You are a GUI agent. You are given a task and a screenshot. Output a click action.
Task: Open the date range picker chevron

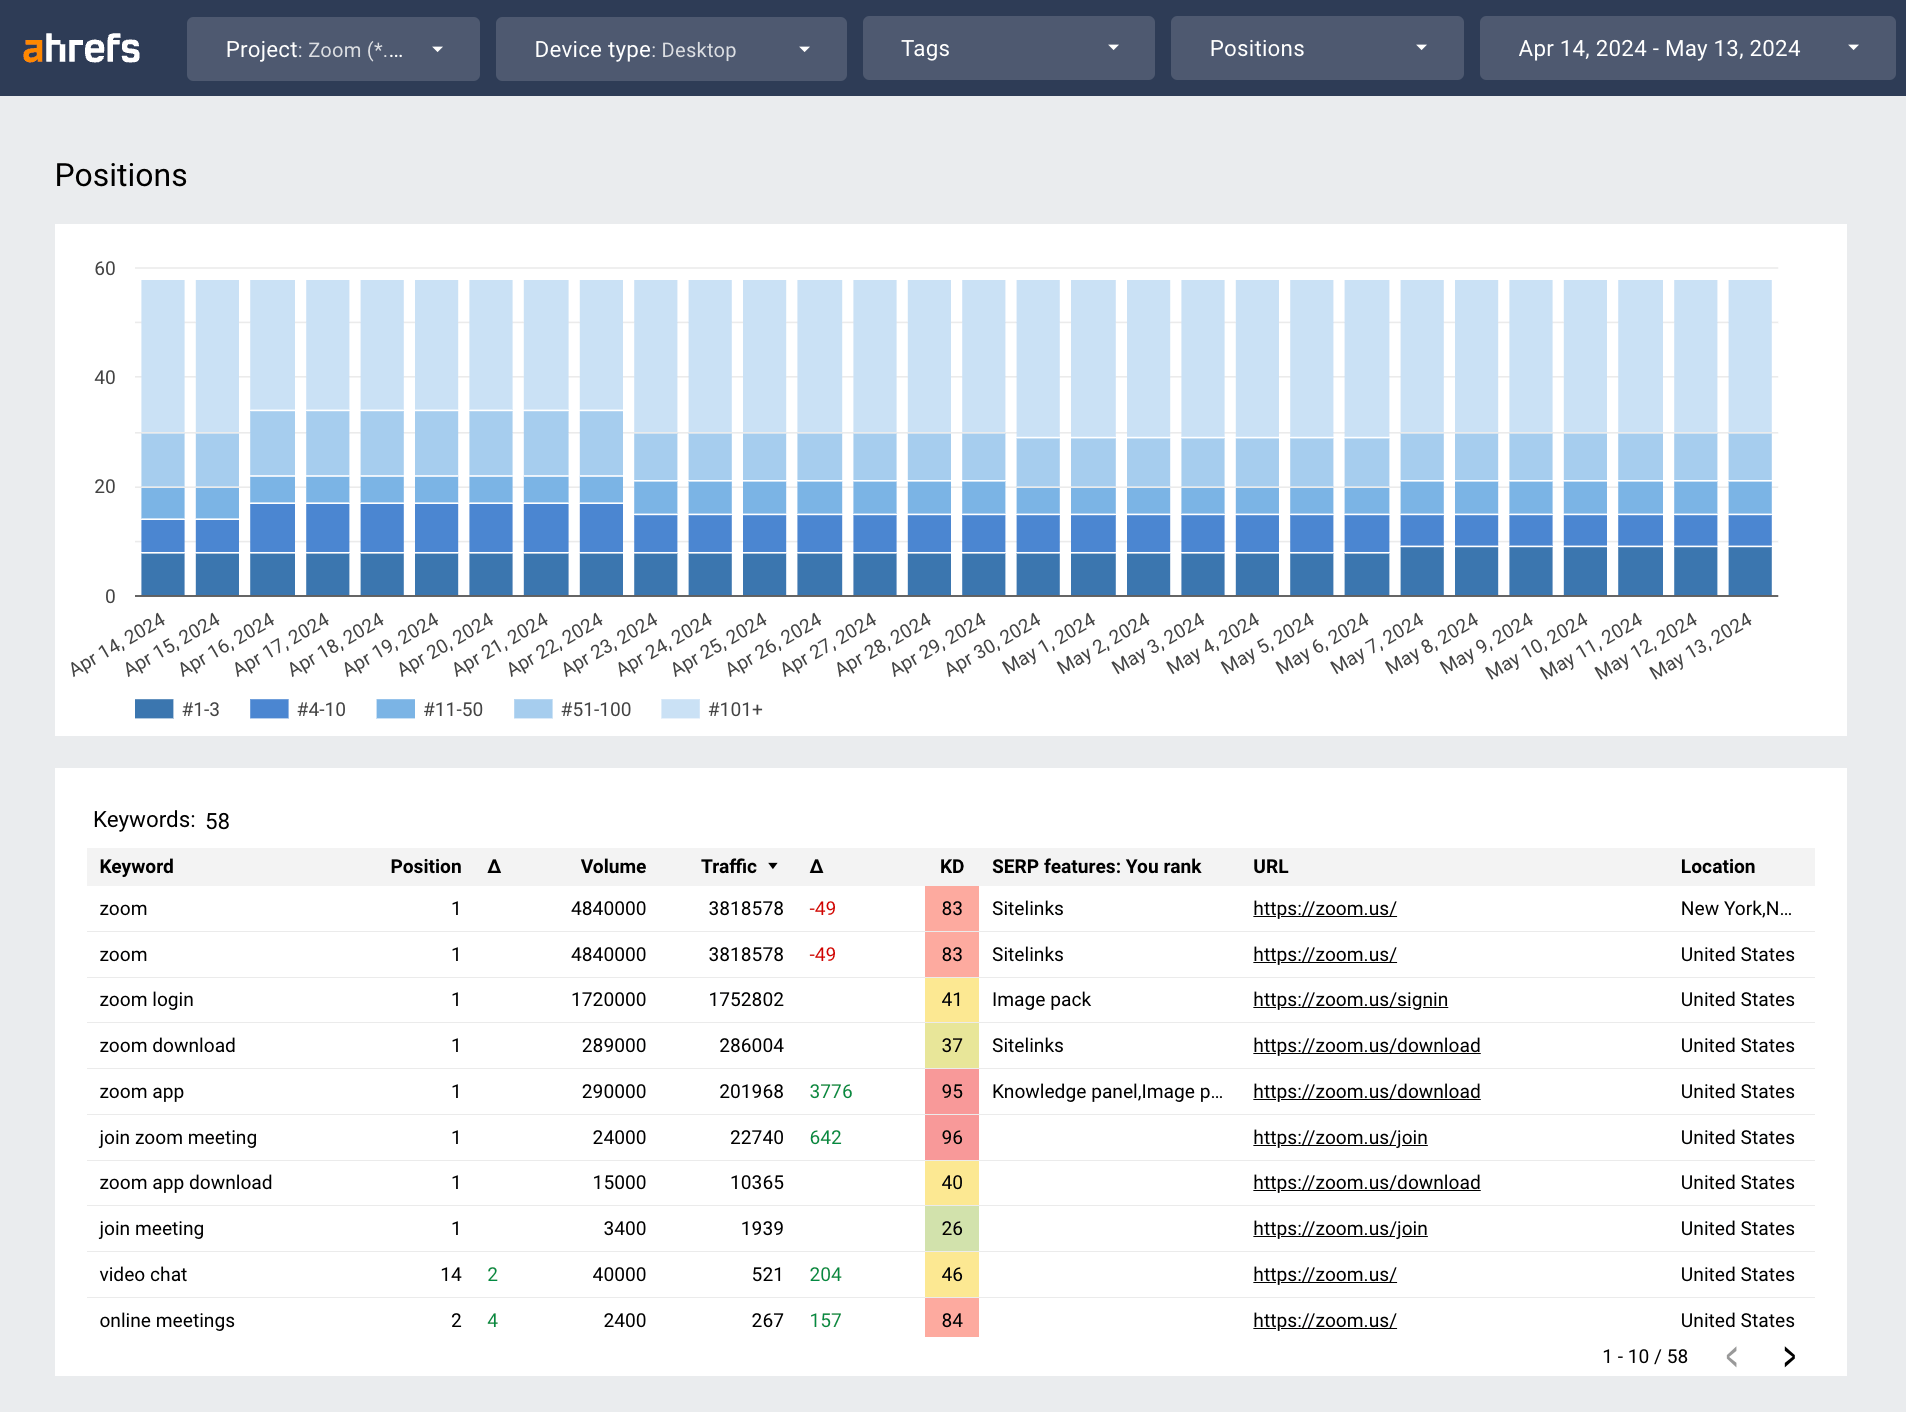click(x=1855, y=47)
